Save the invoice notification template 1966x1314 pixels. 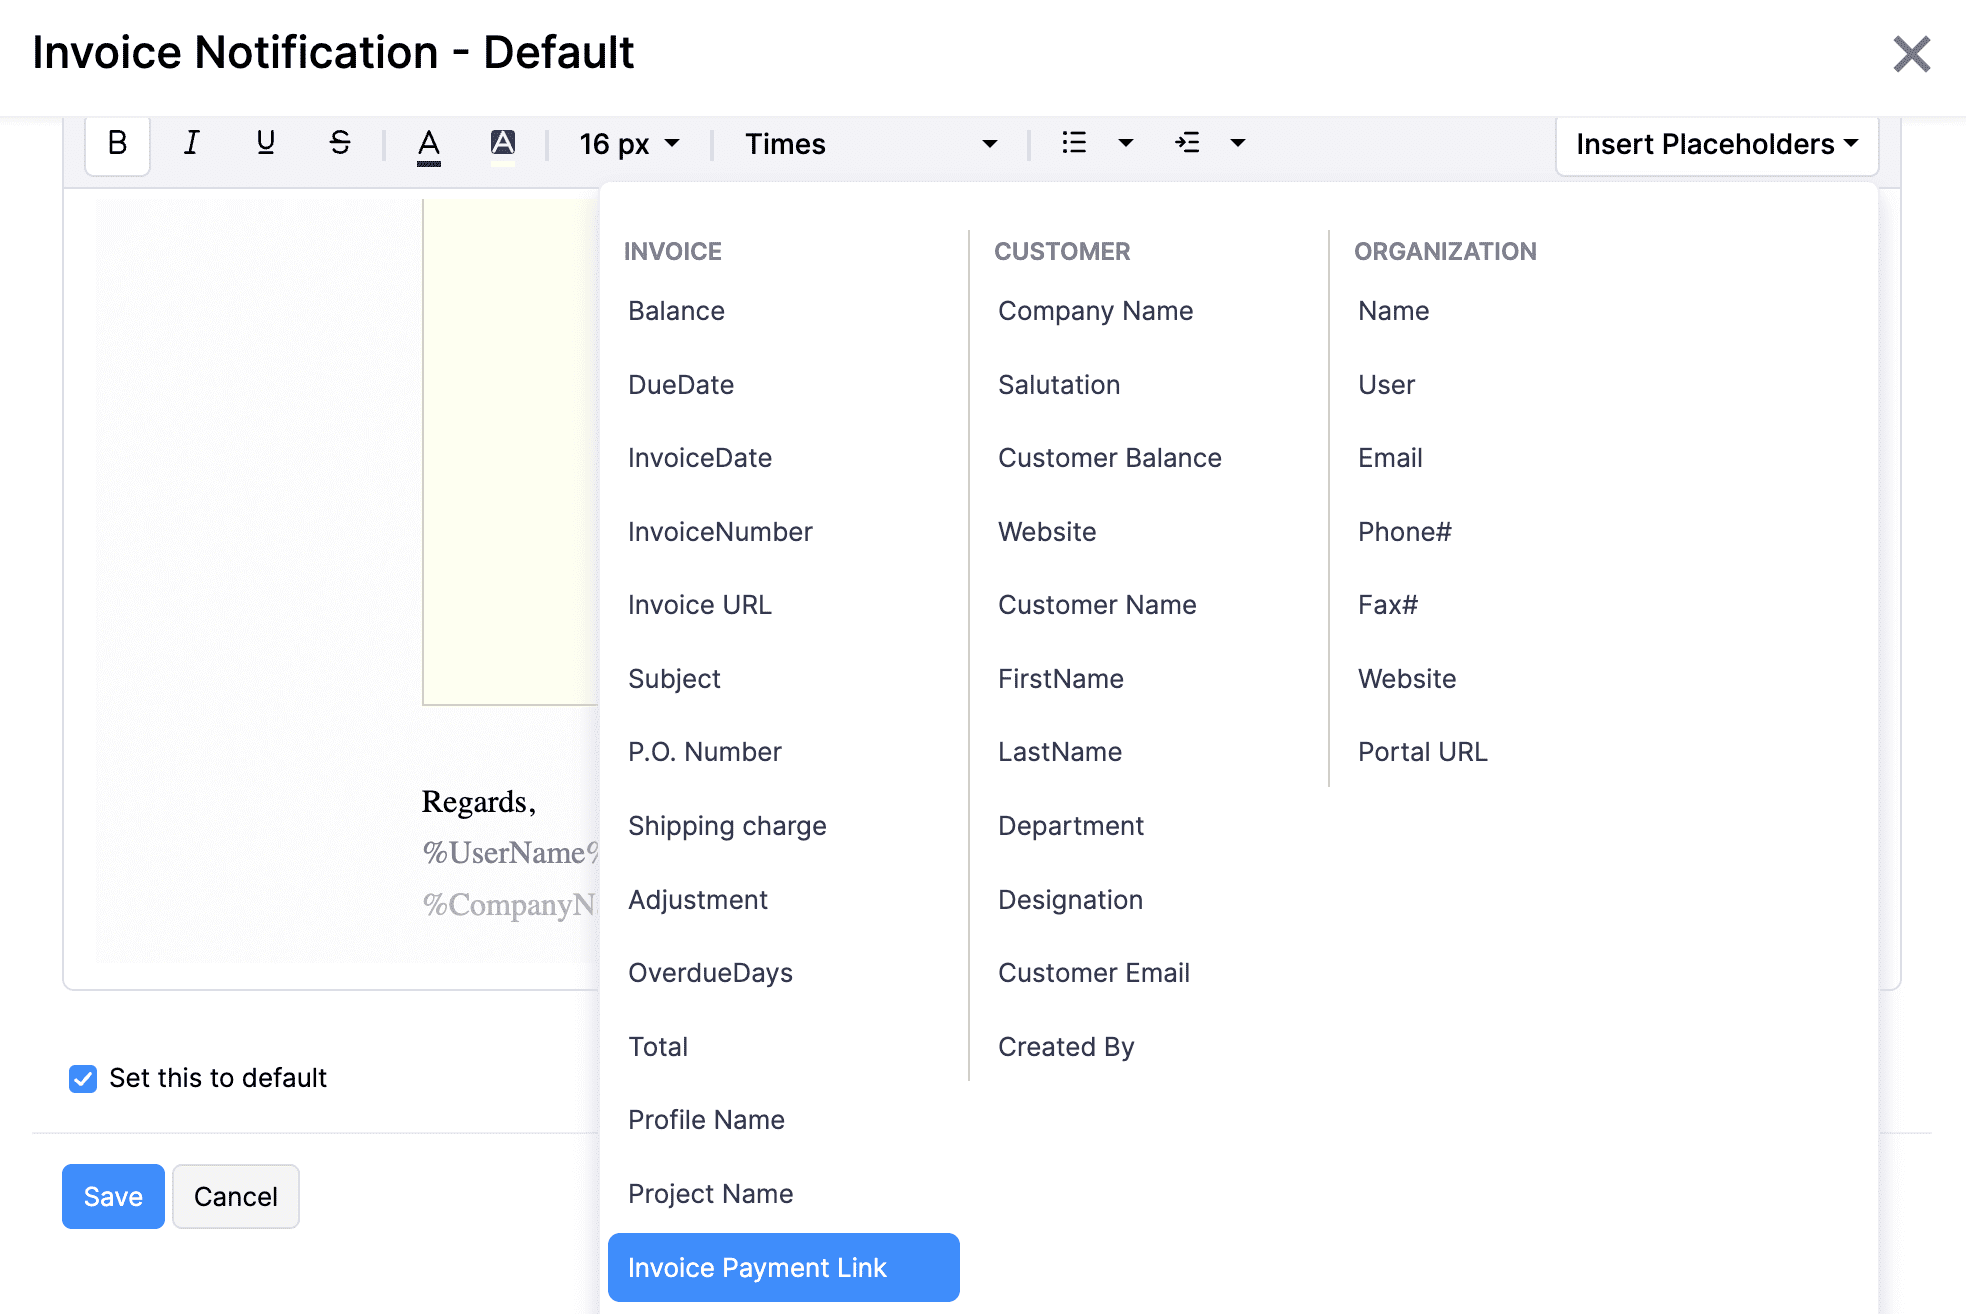(x=112, y=1196)
